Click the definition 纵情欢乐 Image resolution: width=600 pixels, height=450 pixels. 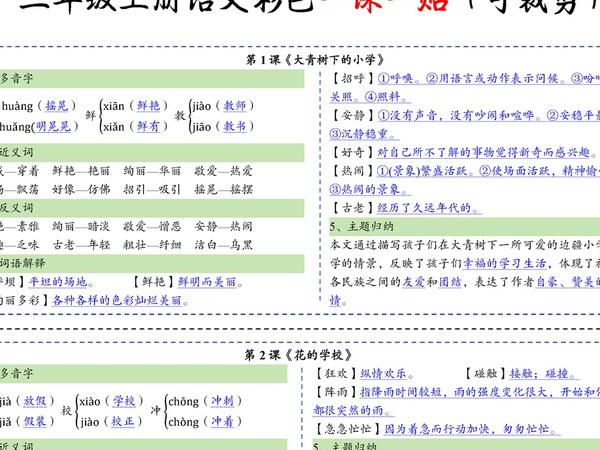pos(383,373)
